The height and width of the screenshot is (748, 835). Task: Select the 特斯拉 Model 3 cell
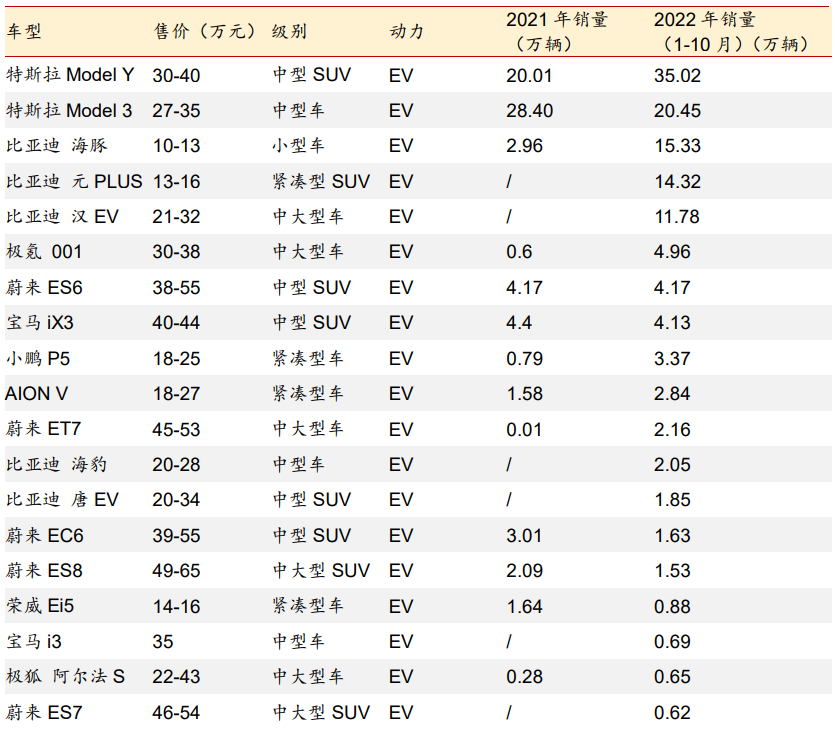point(69,111)
